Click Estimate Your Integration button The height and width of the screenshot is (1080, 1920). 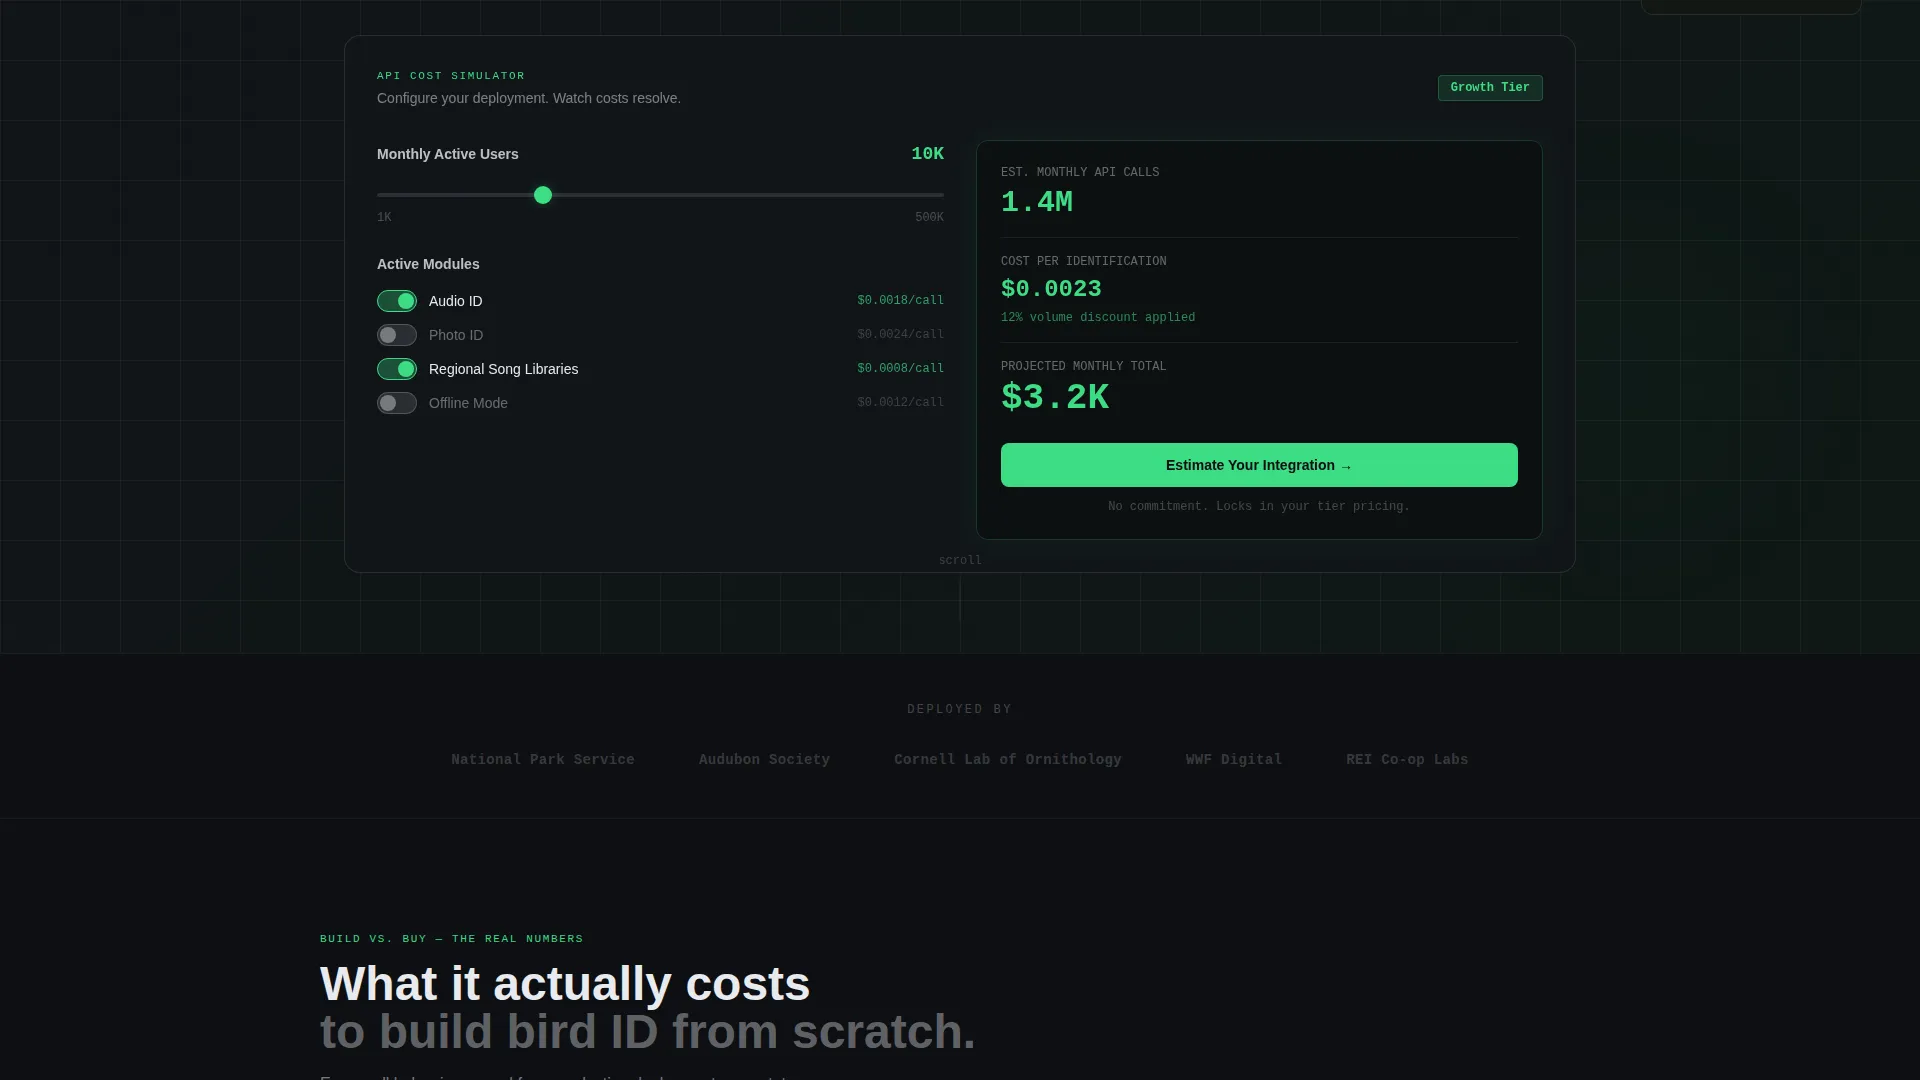tap(1259, 465)
